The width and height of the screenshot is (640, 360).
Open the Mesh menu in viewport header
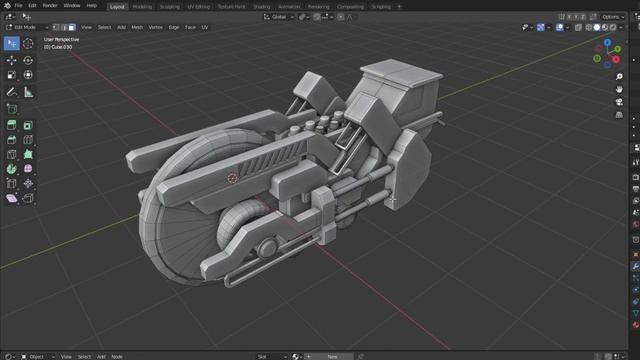click(x=137, y=27)
